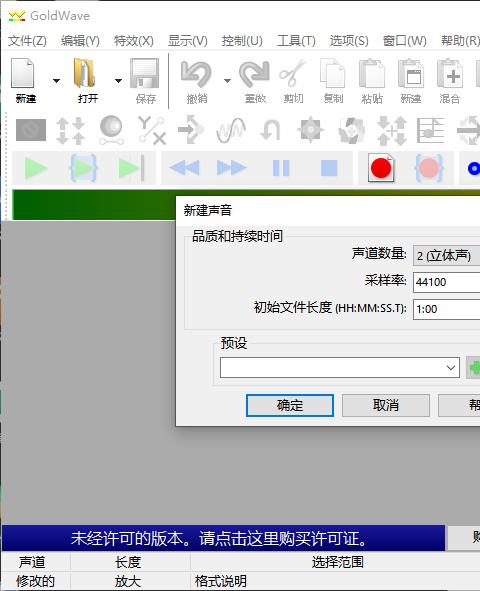Open the 窗口(W) menu
This screenshot has height=591, width=480.
point(405,41)
